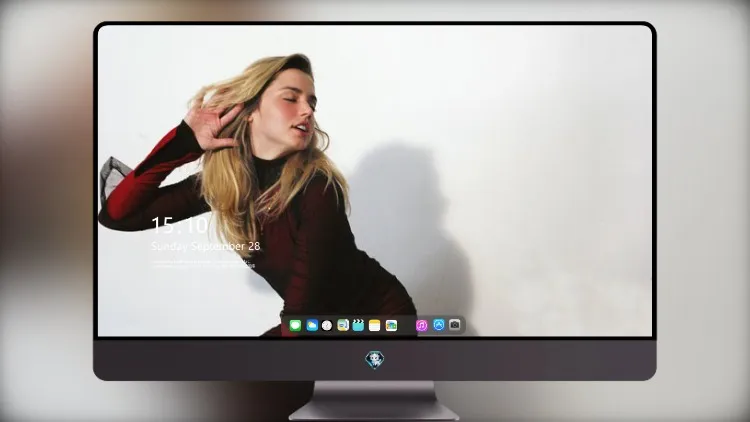The width and height of the screenshot is (750, 422).
Task: Open the yellow Notes app in the dock
Action: 375,326
